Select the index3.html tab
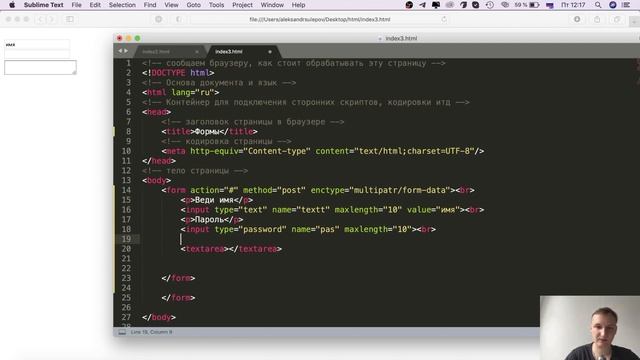 click(244, 51)
